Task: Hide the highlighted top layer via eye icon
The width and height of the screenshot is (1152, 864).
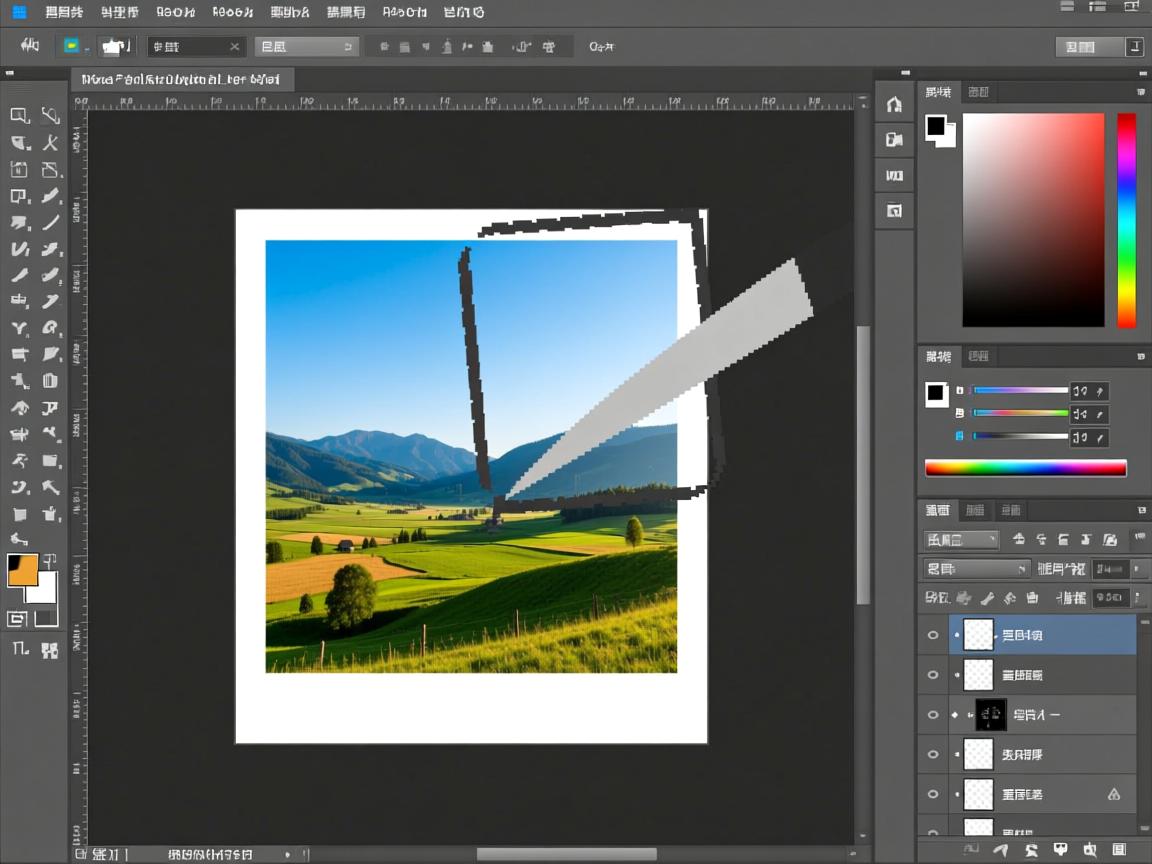Action: coord(933,635)
